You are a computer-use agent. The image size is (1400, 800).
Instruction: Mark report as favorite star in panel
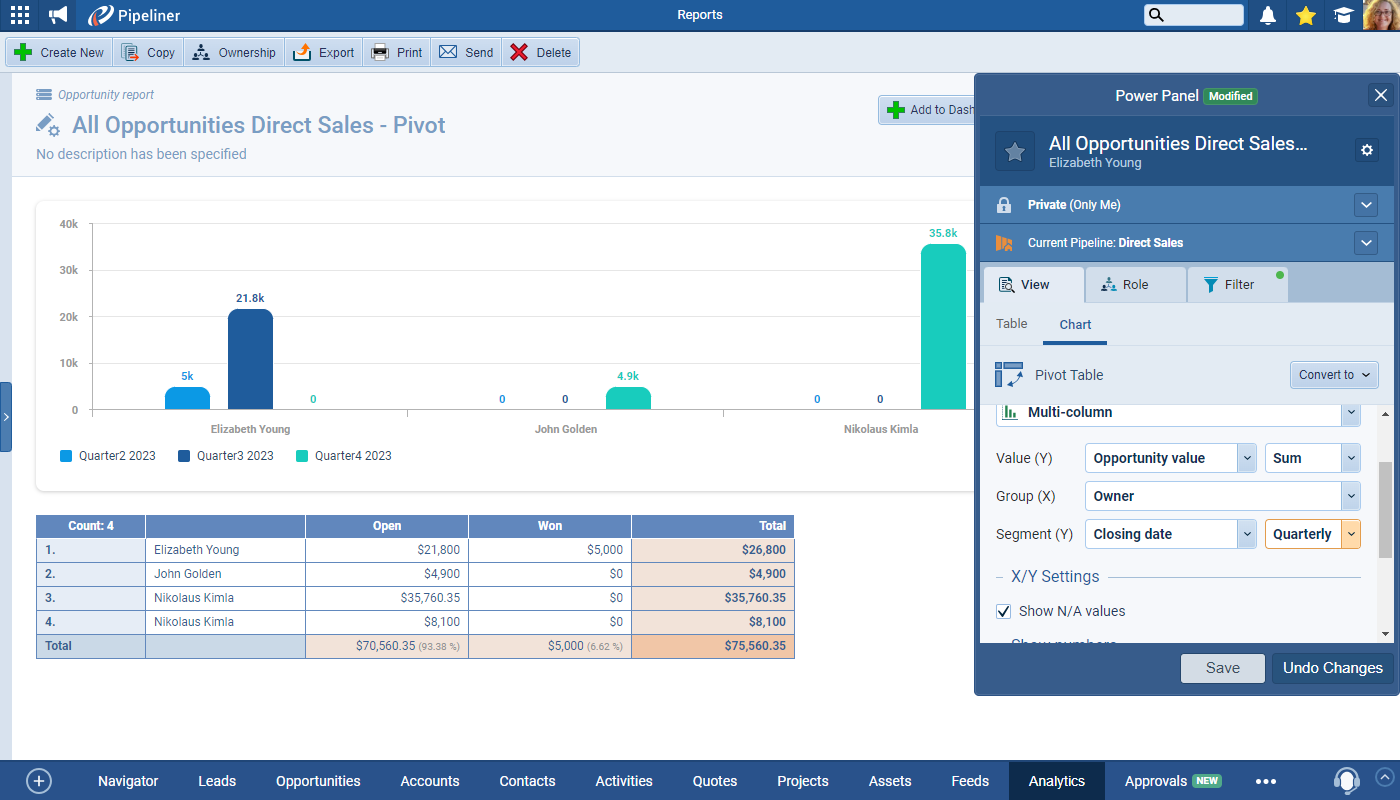tap(1015, 151)
